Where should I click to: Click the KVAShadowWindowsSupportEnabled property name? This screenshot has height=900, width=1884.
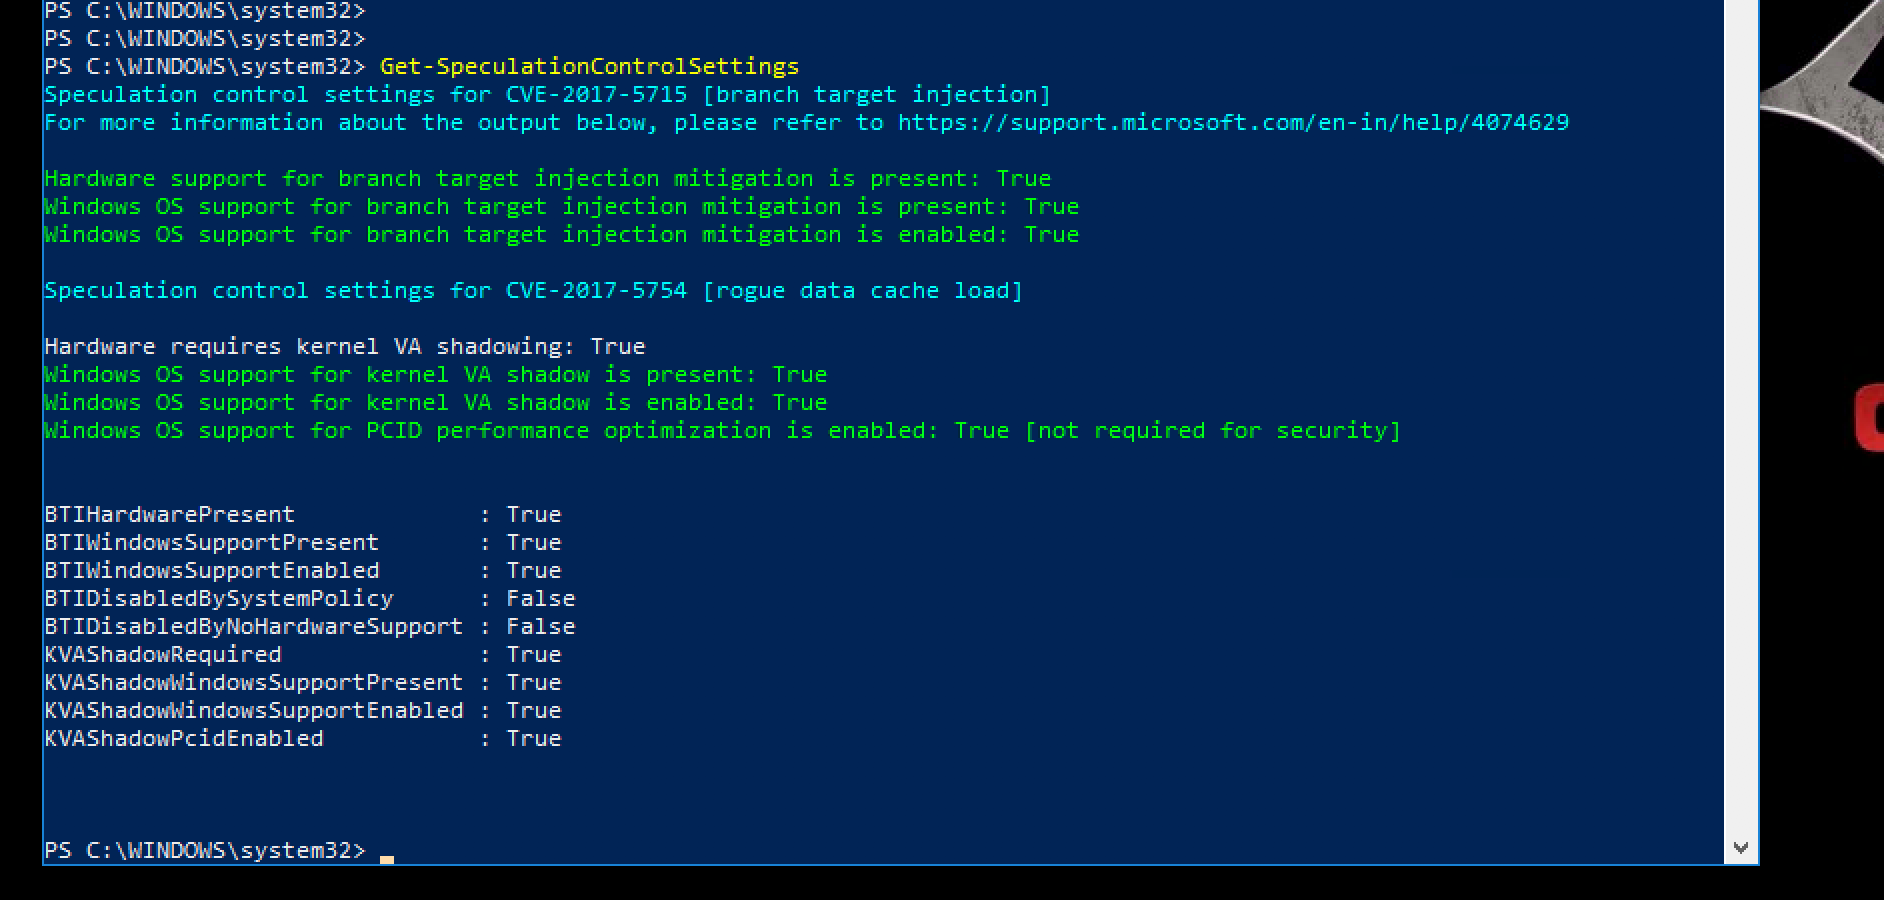[x=253, y=711]
